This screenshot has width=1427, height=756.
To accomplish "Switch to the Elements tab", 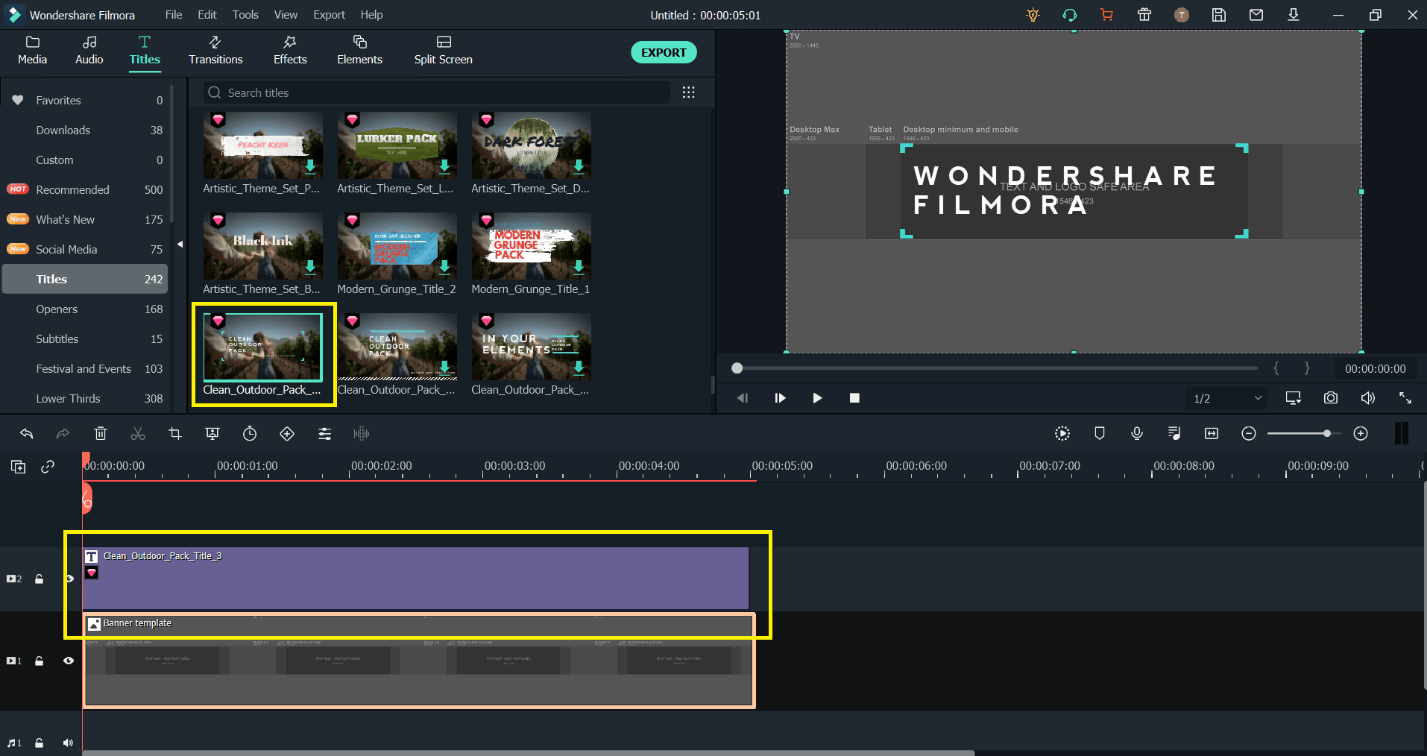I will pyautogui.click(x=360, y=50).
